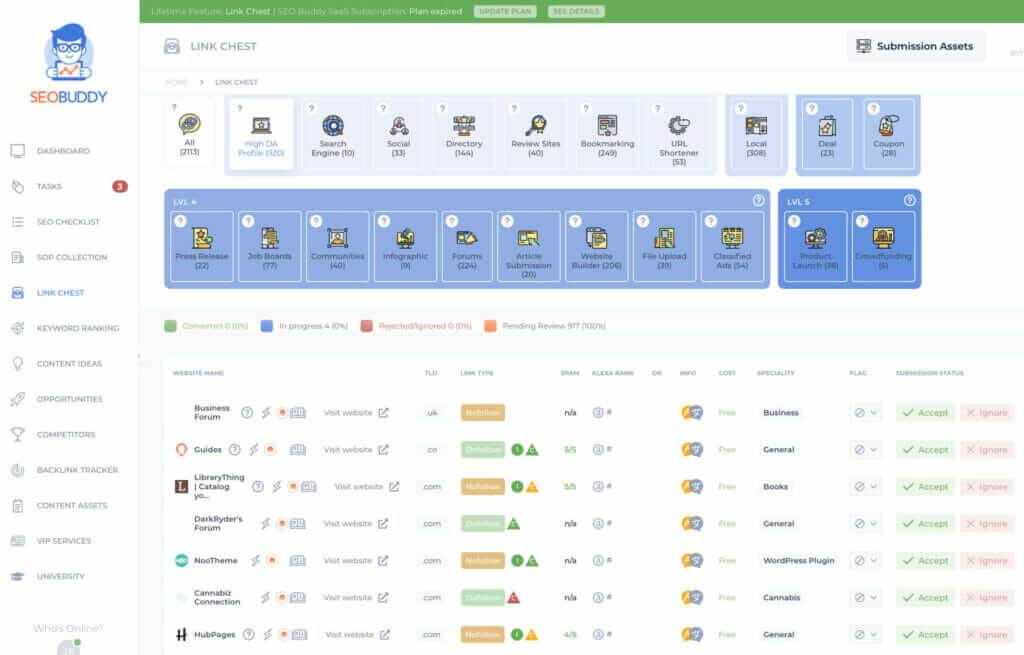
Task: Click the Opportunities rocket icon
Action: [x=18, y=399]
